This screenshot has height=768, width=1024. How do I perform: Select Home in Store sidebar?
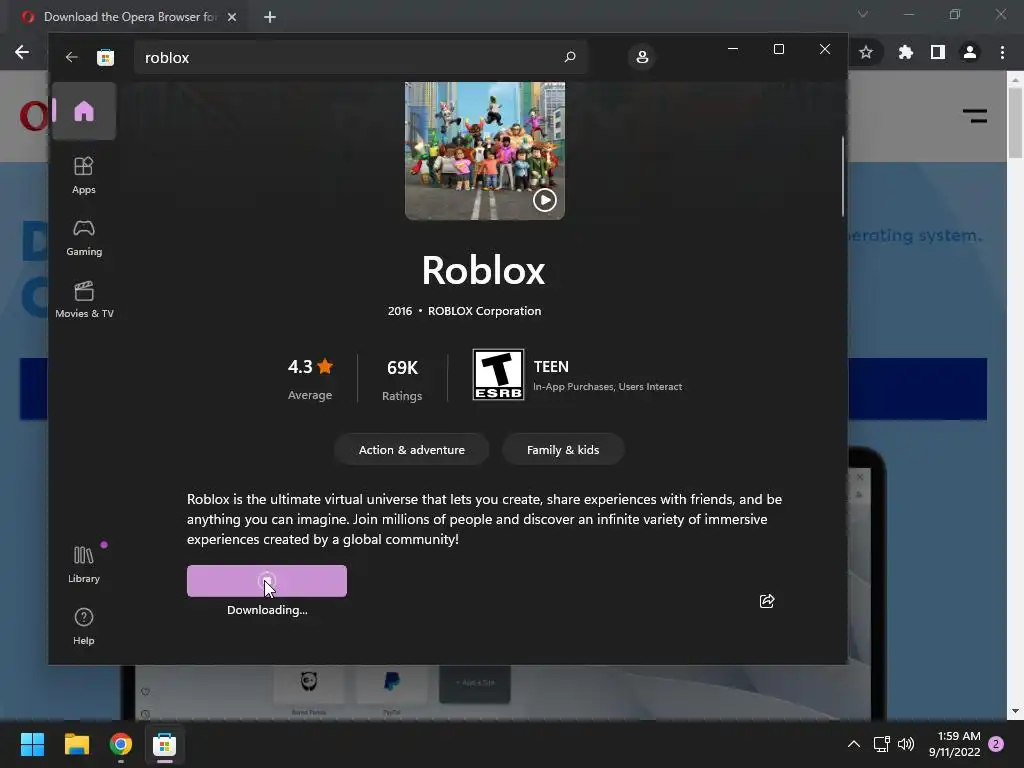[x=84, y=111]
